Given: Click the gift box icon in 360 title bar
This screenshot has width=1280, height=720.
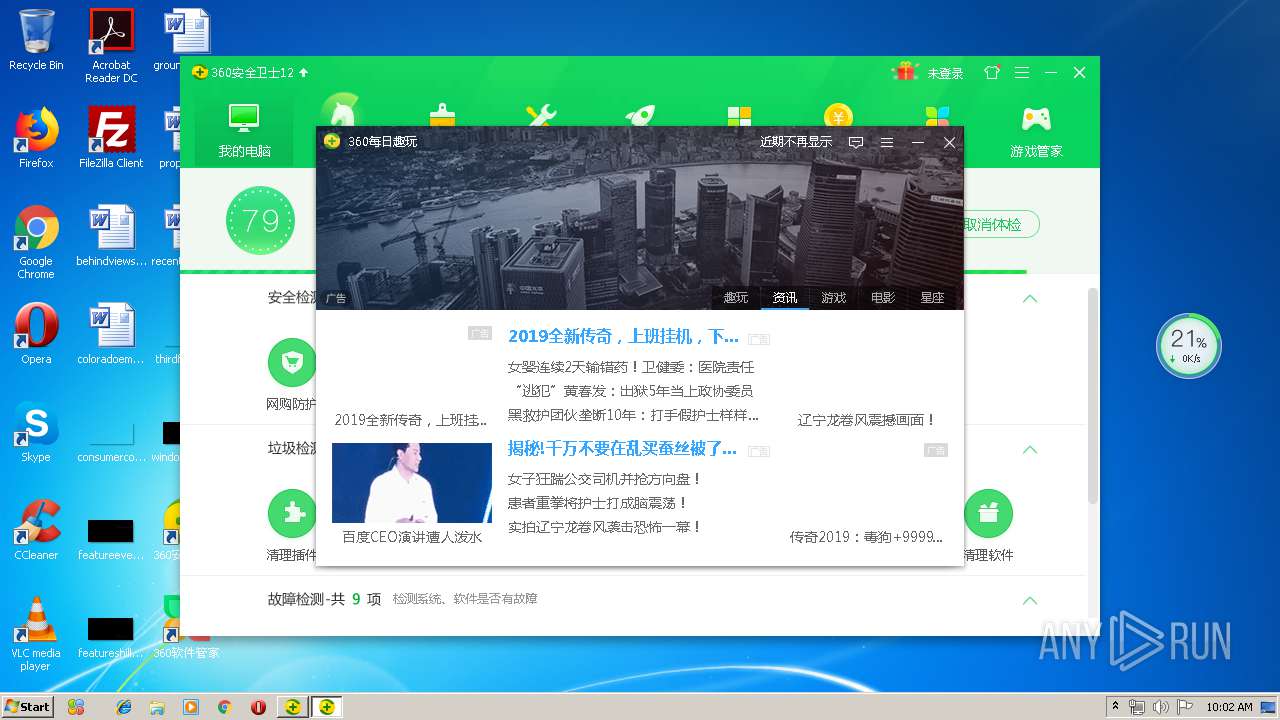Looking at the screenshot, I should point(906,72).
